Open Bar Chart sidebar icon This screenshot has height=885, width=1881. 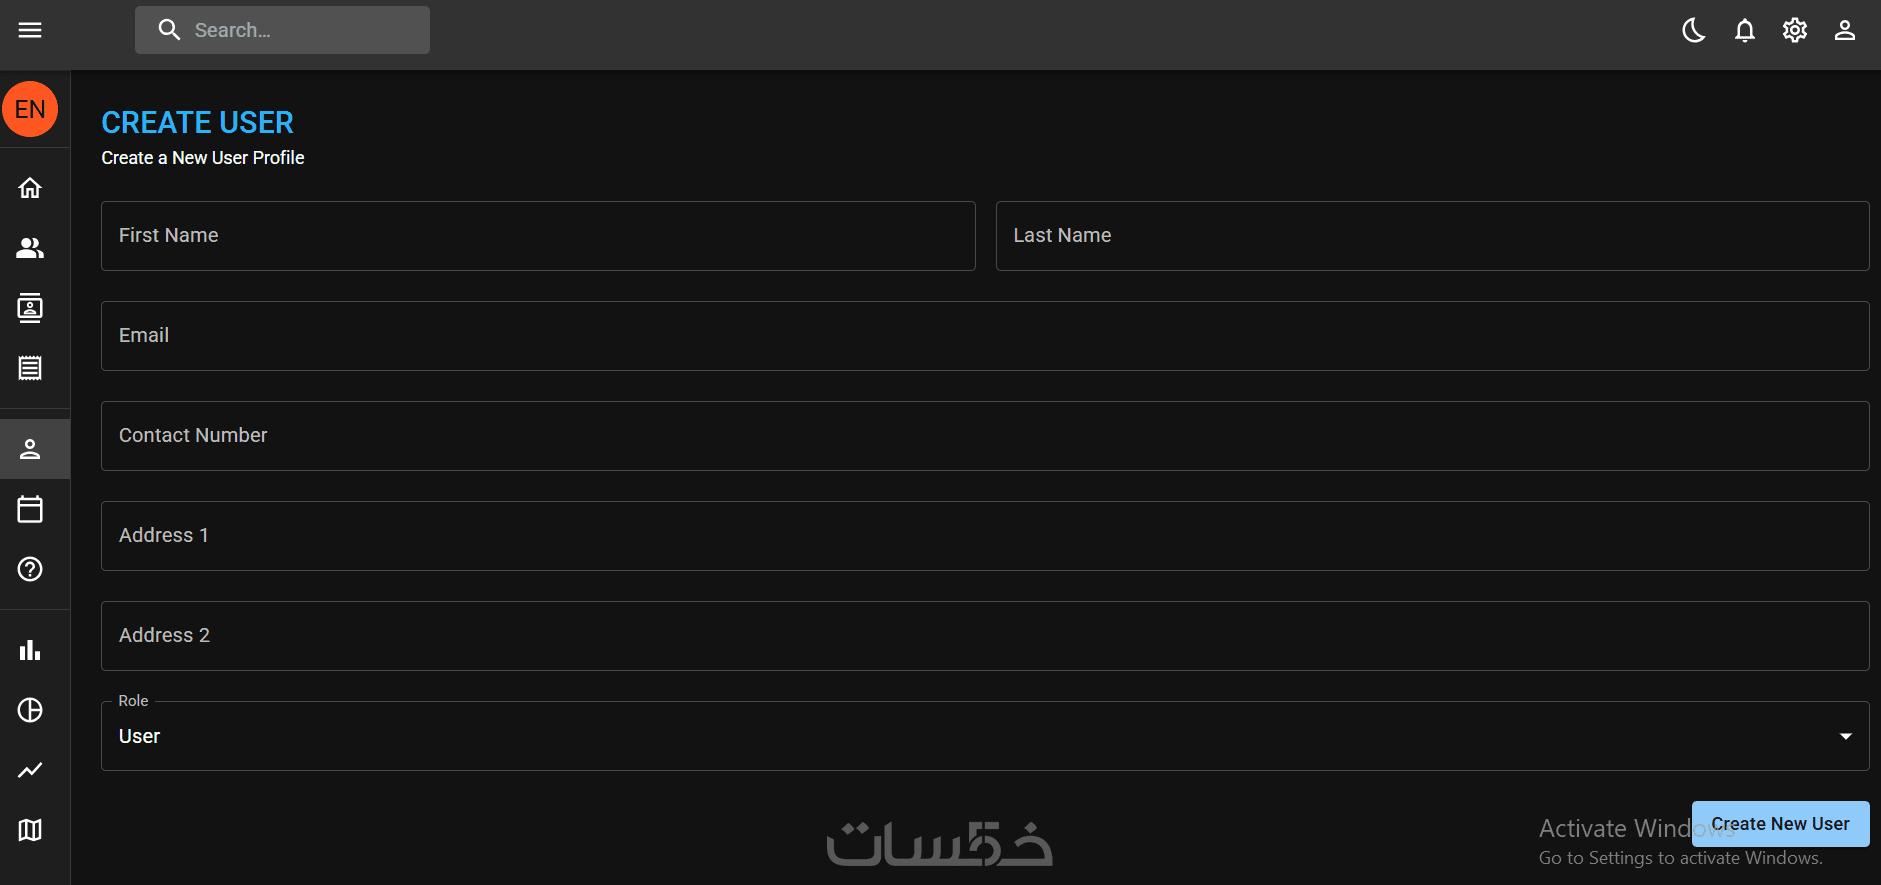(x=30, y=650)
